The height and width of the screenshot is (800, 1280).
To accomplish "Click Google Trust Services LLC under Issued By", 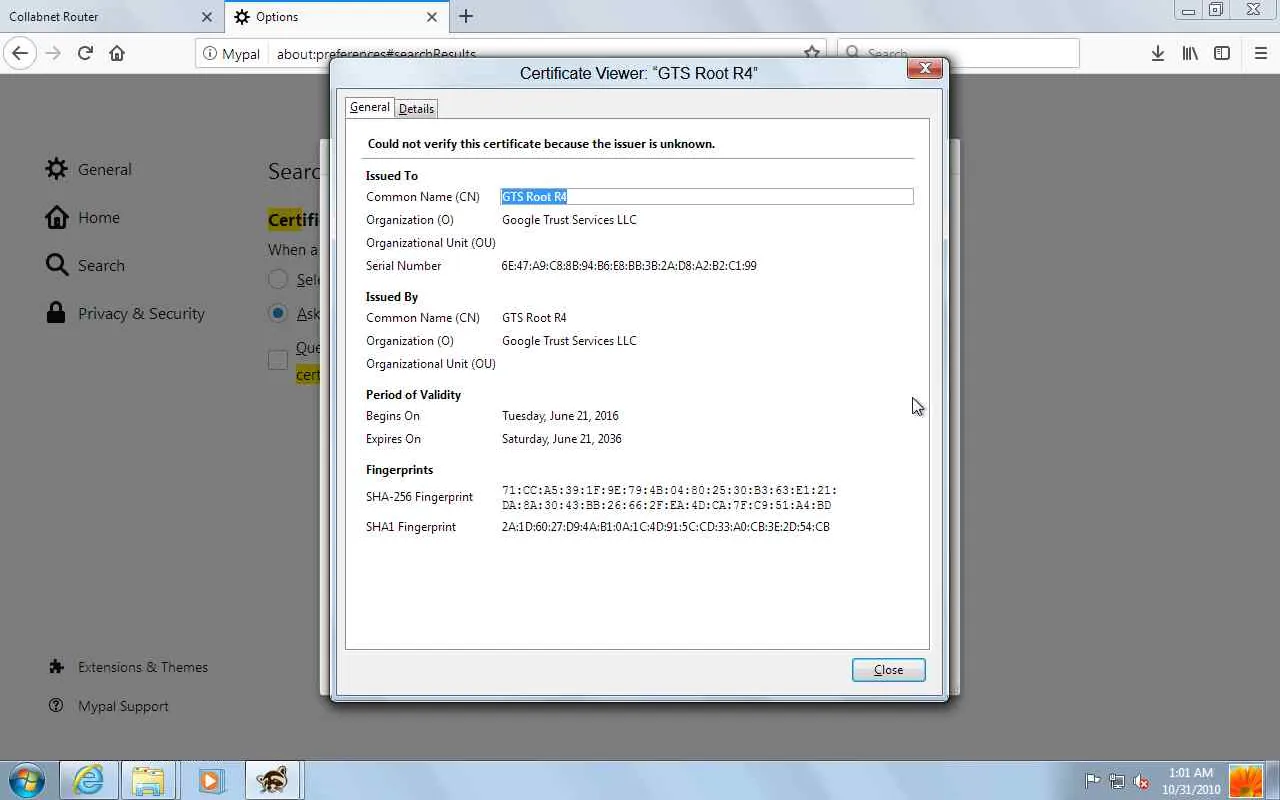I will tap(569, 341).
